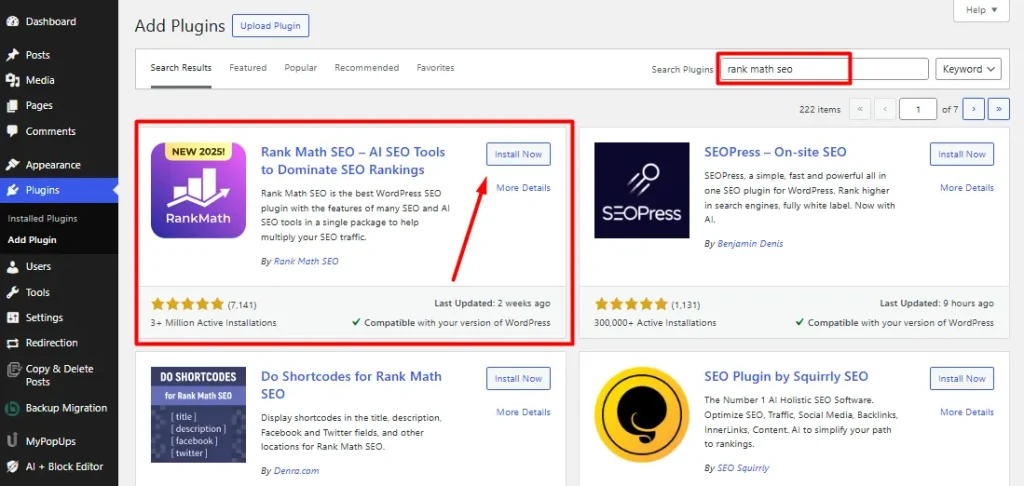The height and width of the screenshot is (486, 1024).
Task: Click the AI + Block Editor icon
Action: [12, 466]
